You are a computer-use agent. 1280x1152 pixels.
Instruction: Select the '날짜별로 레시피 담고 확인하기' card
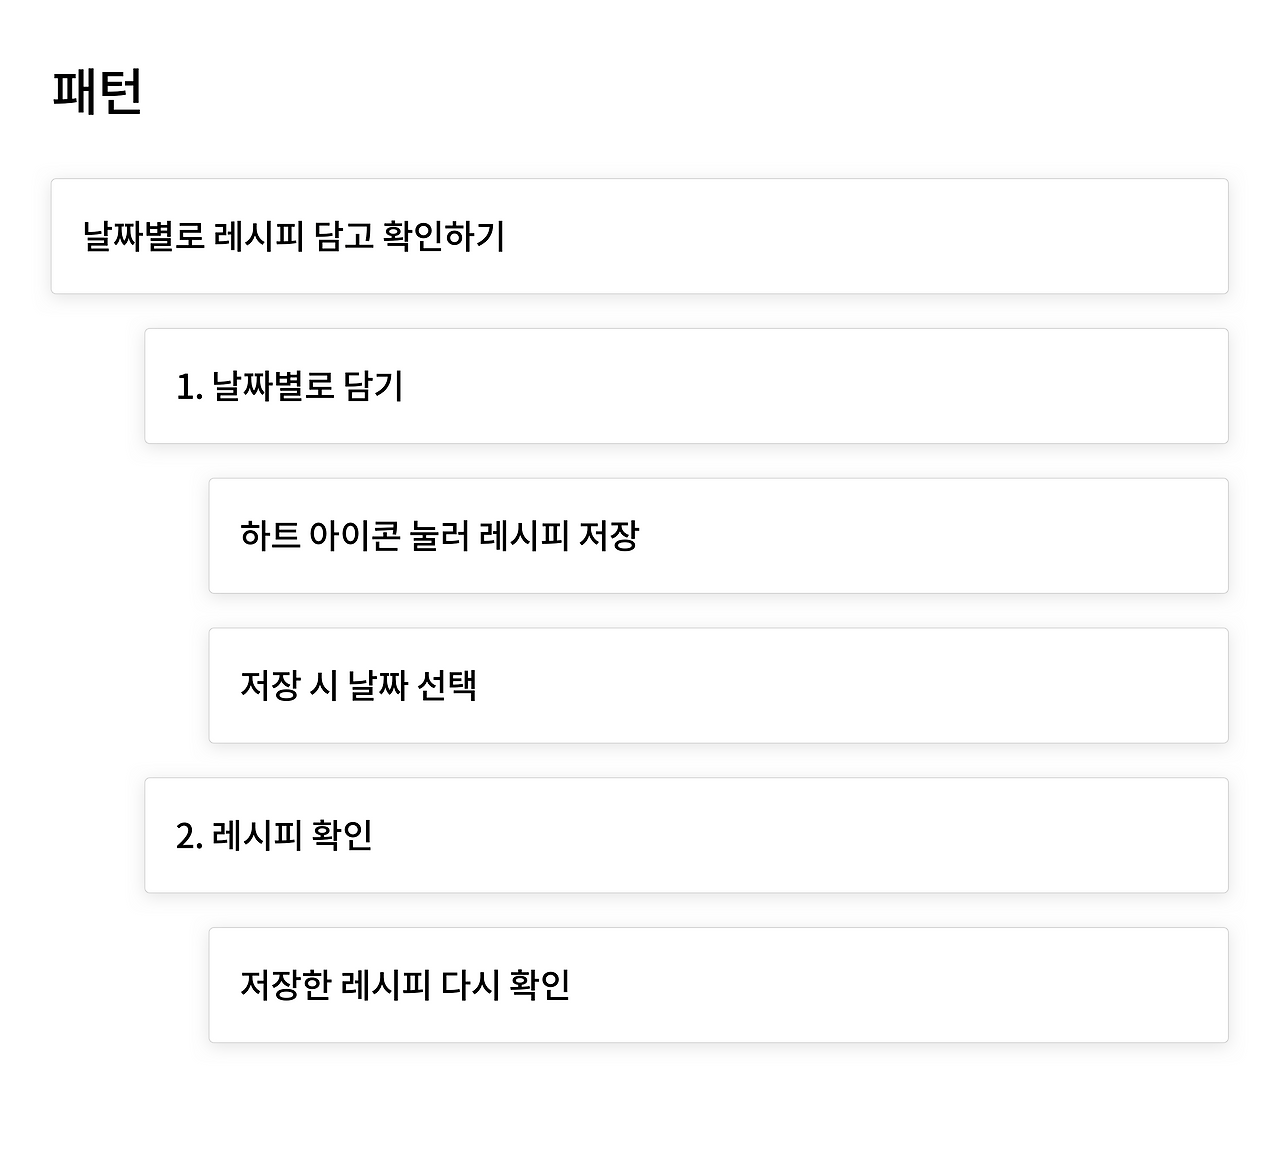639,236
